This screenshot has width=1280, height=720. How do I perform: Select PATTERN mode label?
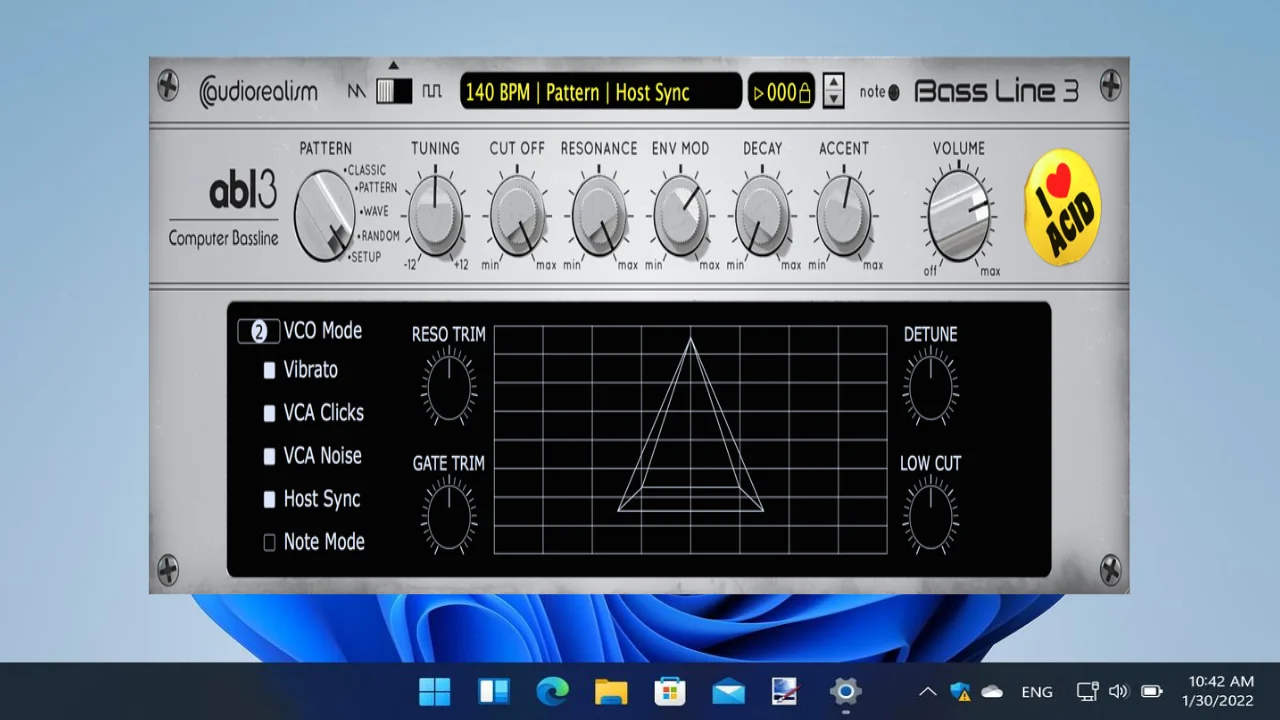(377, 187)
